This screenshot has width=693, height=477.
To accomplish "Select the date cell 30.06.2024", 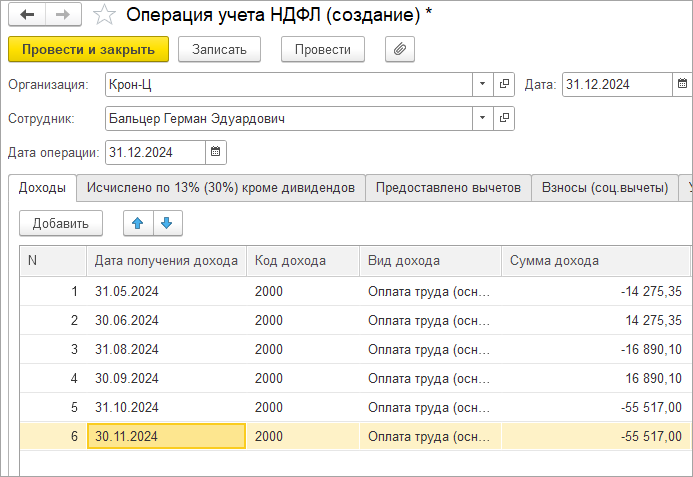I will 166,320.
